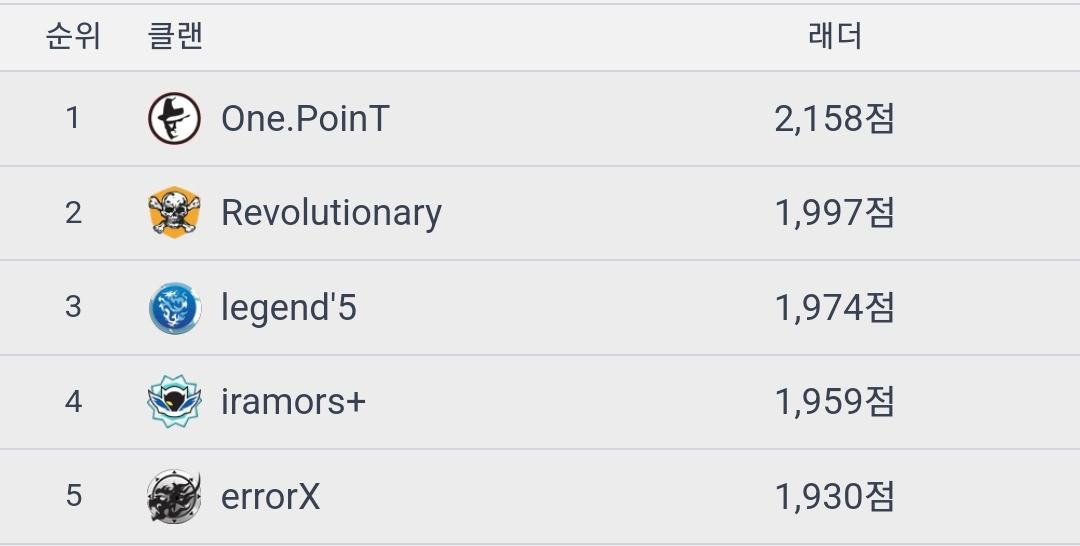Open the Revolutionary clan name link
The image size is (1080, 546).
331,213
